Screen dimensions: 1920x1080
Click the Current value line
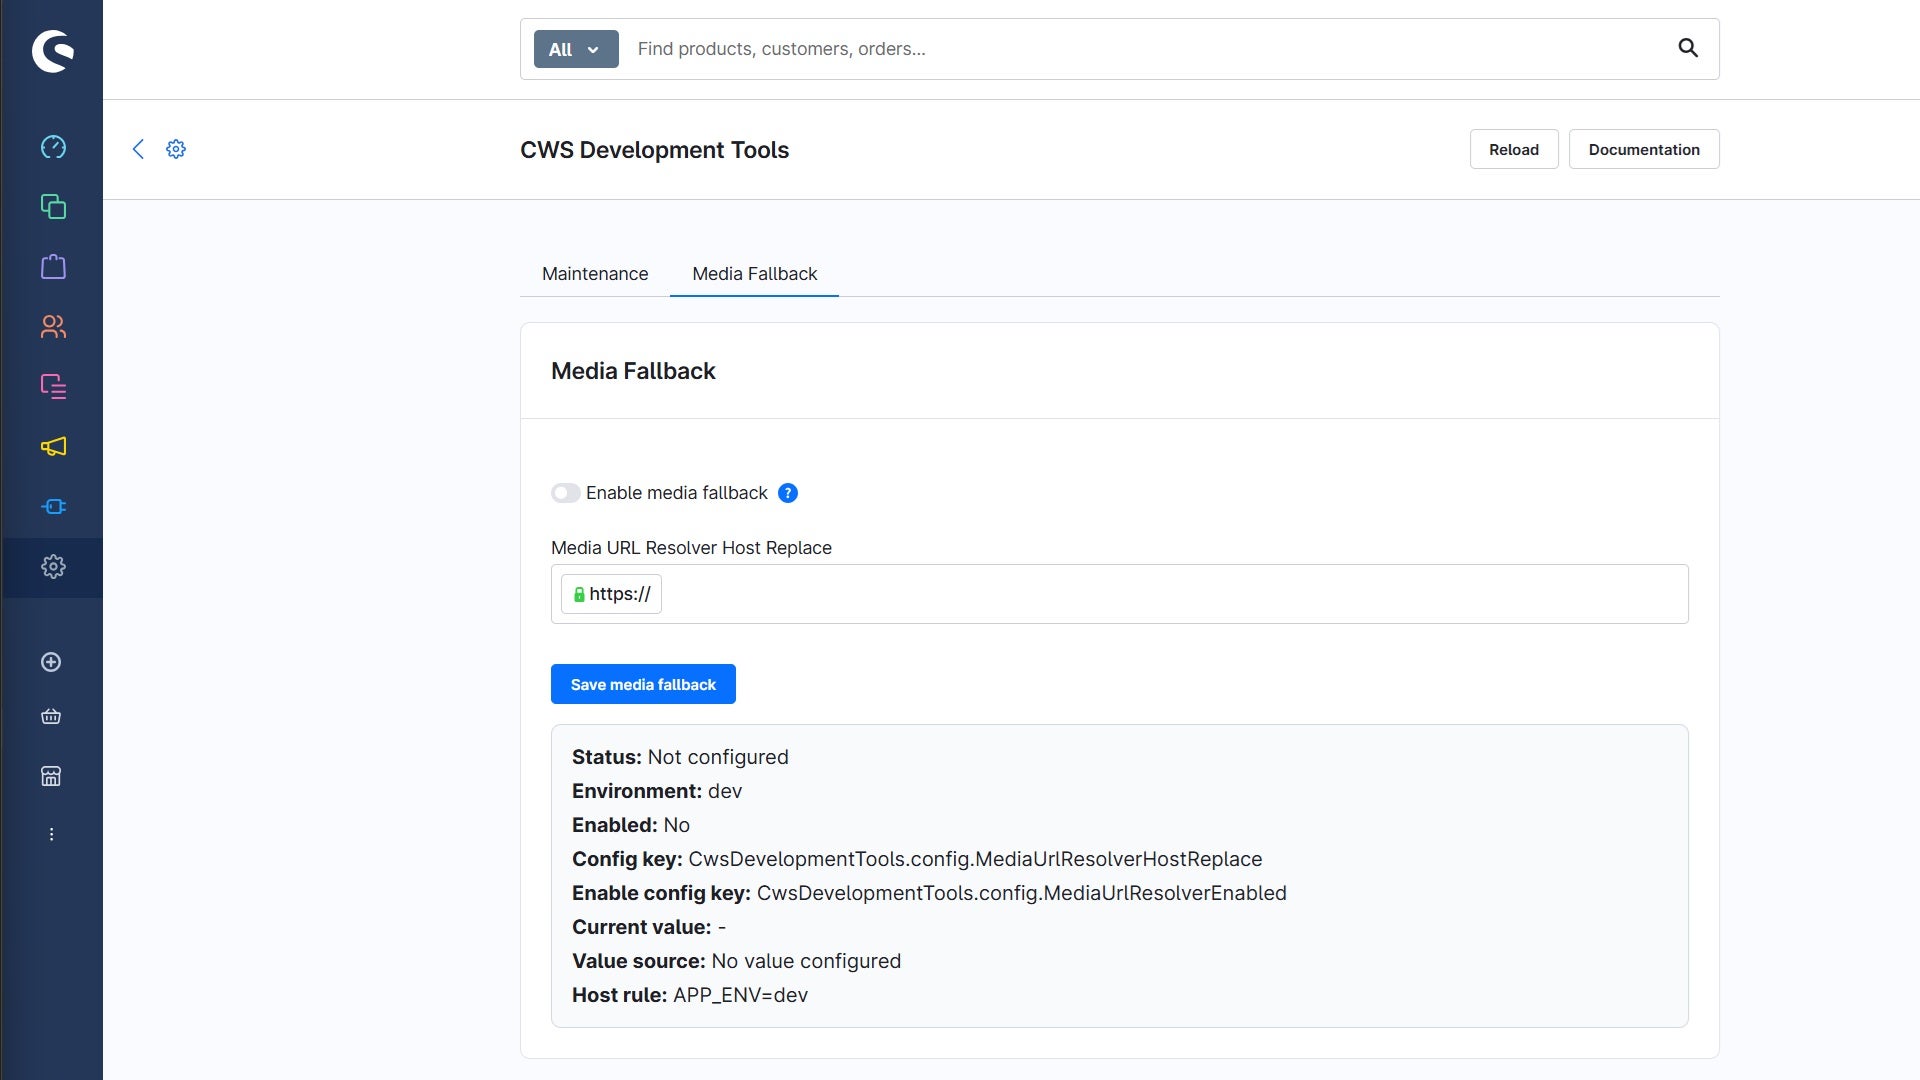(649, 927)
